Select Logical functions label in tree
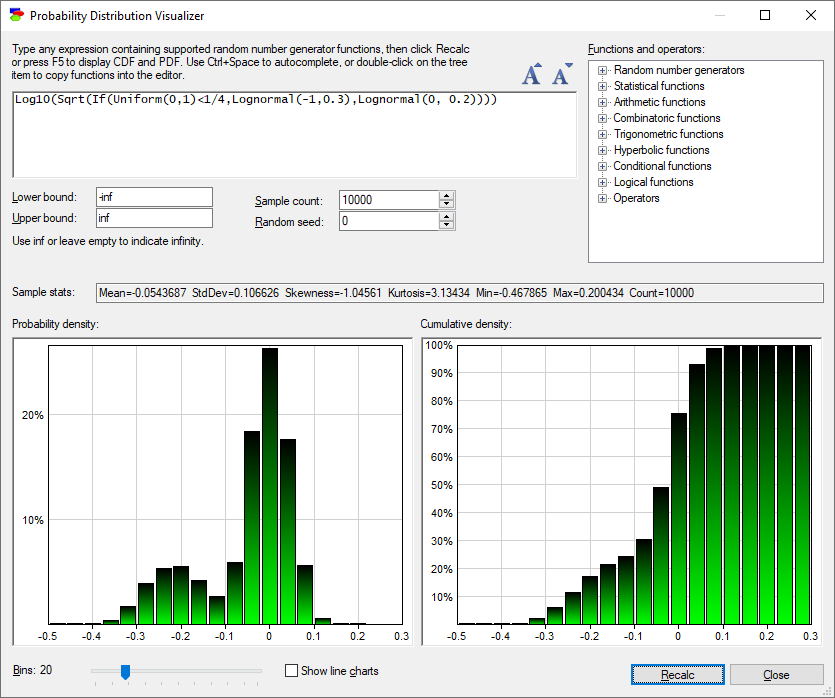 pyautogui.click(x=653, y=182)
